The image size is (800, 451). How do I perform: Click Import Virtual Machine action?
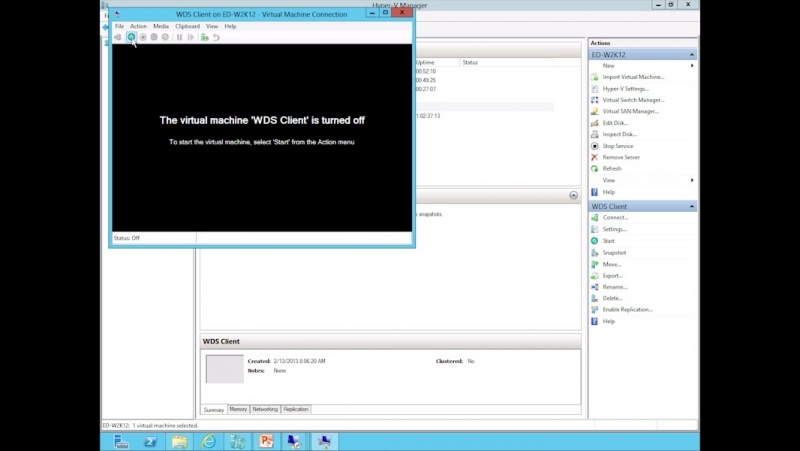(633, 77)
